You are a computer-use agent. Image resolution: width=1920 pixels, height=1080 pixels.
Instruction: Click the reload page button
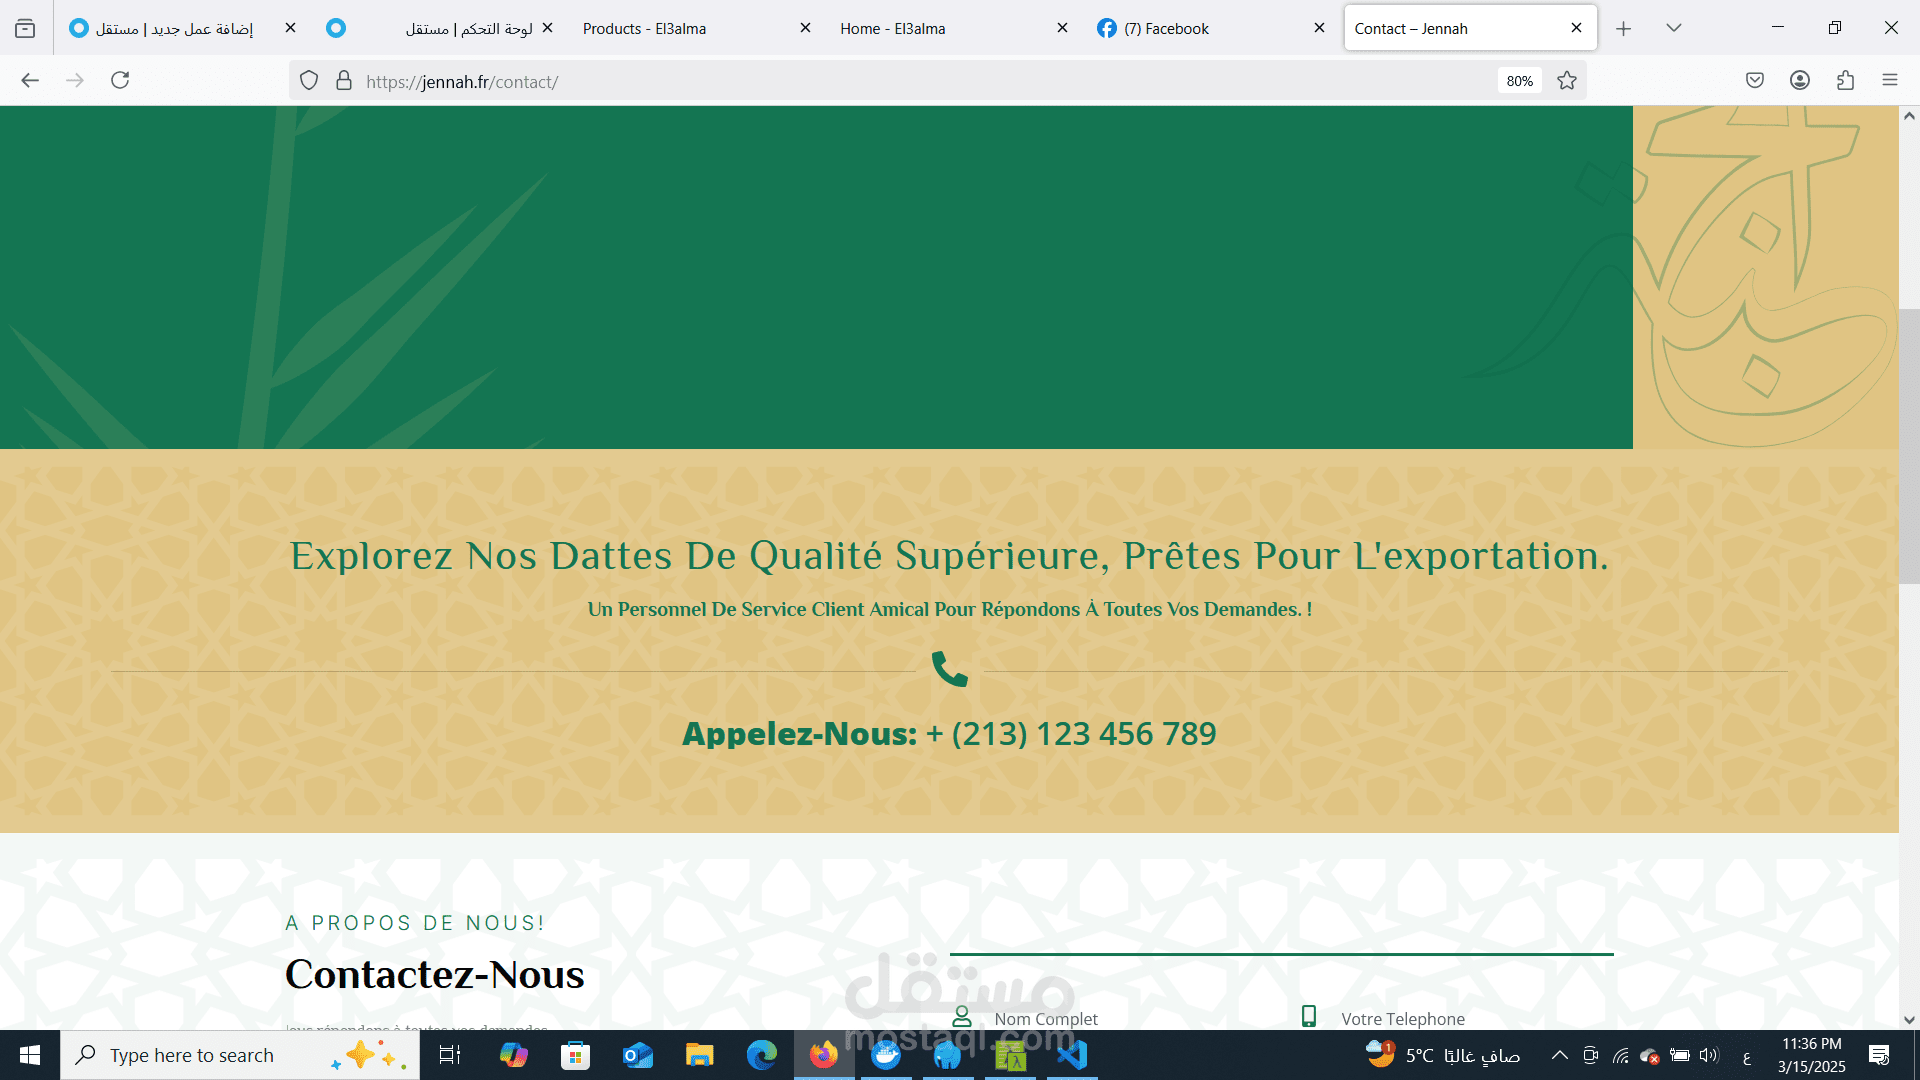click(120, 80)
